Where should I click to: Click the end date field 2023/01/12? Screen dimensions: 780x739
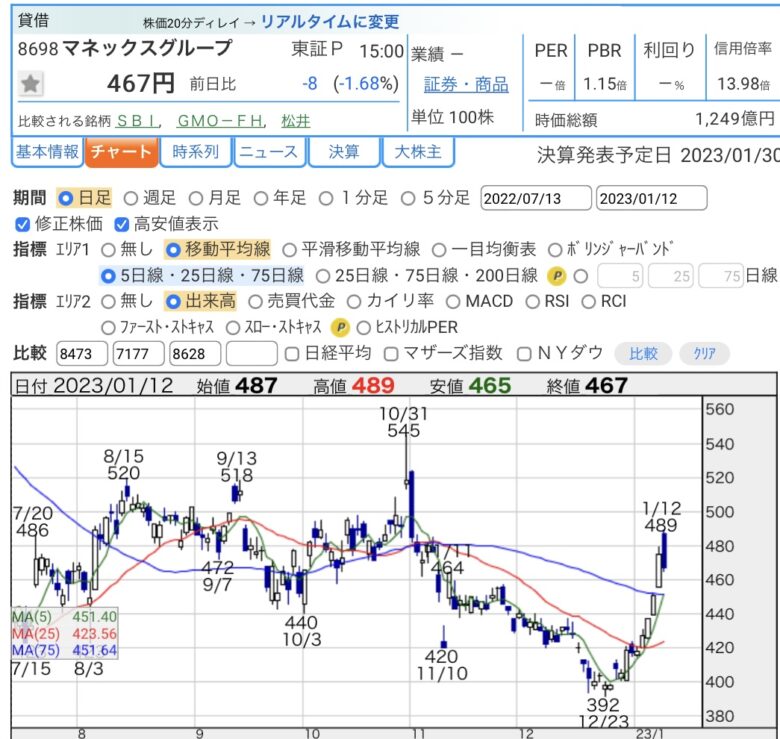(x=651, y=198)
